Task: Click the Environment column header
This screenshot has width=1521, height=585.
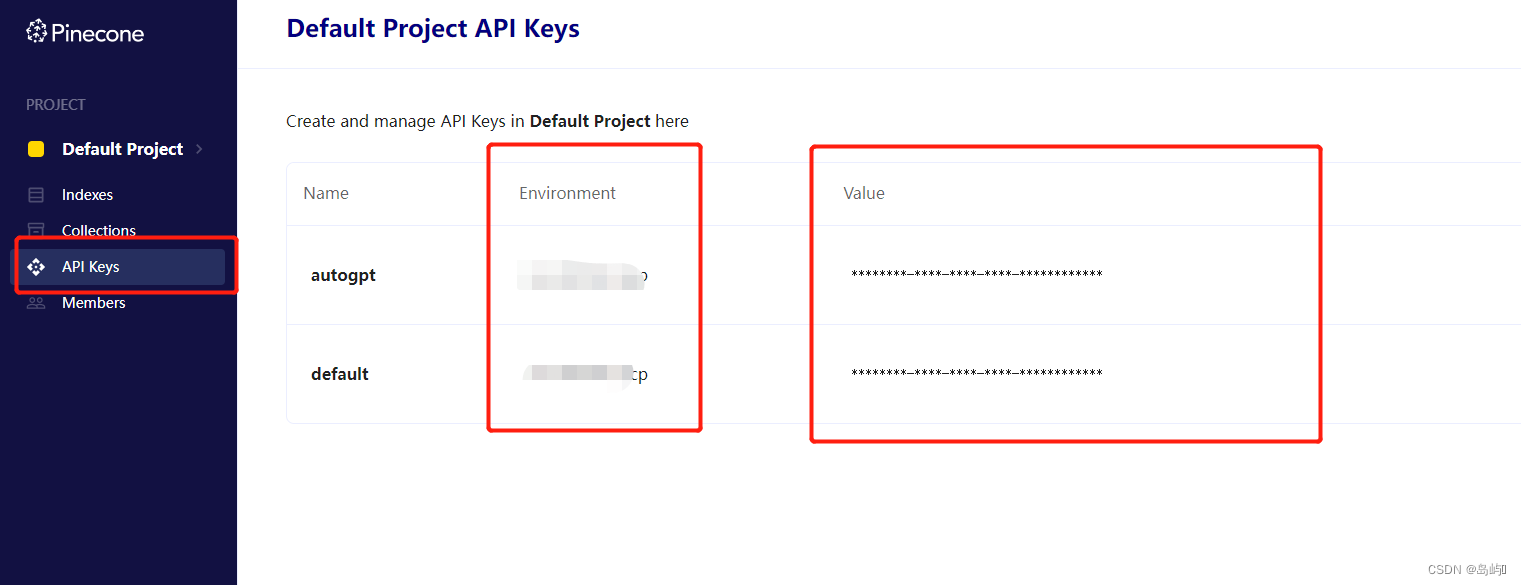Action: point(567,193)
